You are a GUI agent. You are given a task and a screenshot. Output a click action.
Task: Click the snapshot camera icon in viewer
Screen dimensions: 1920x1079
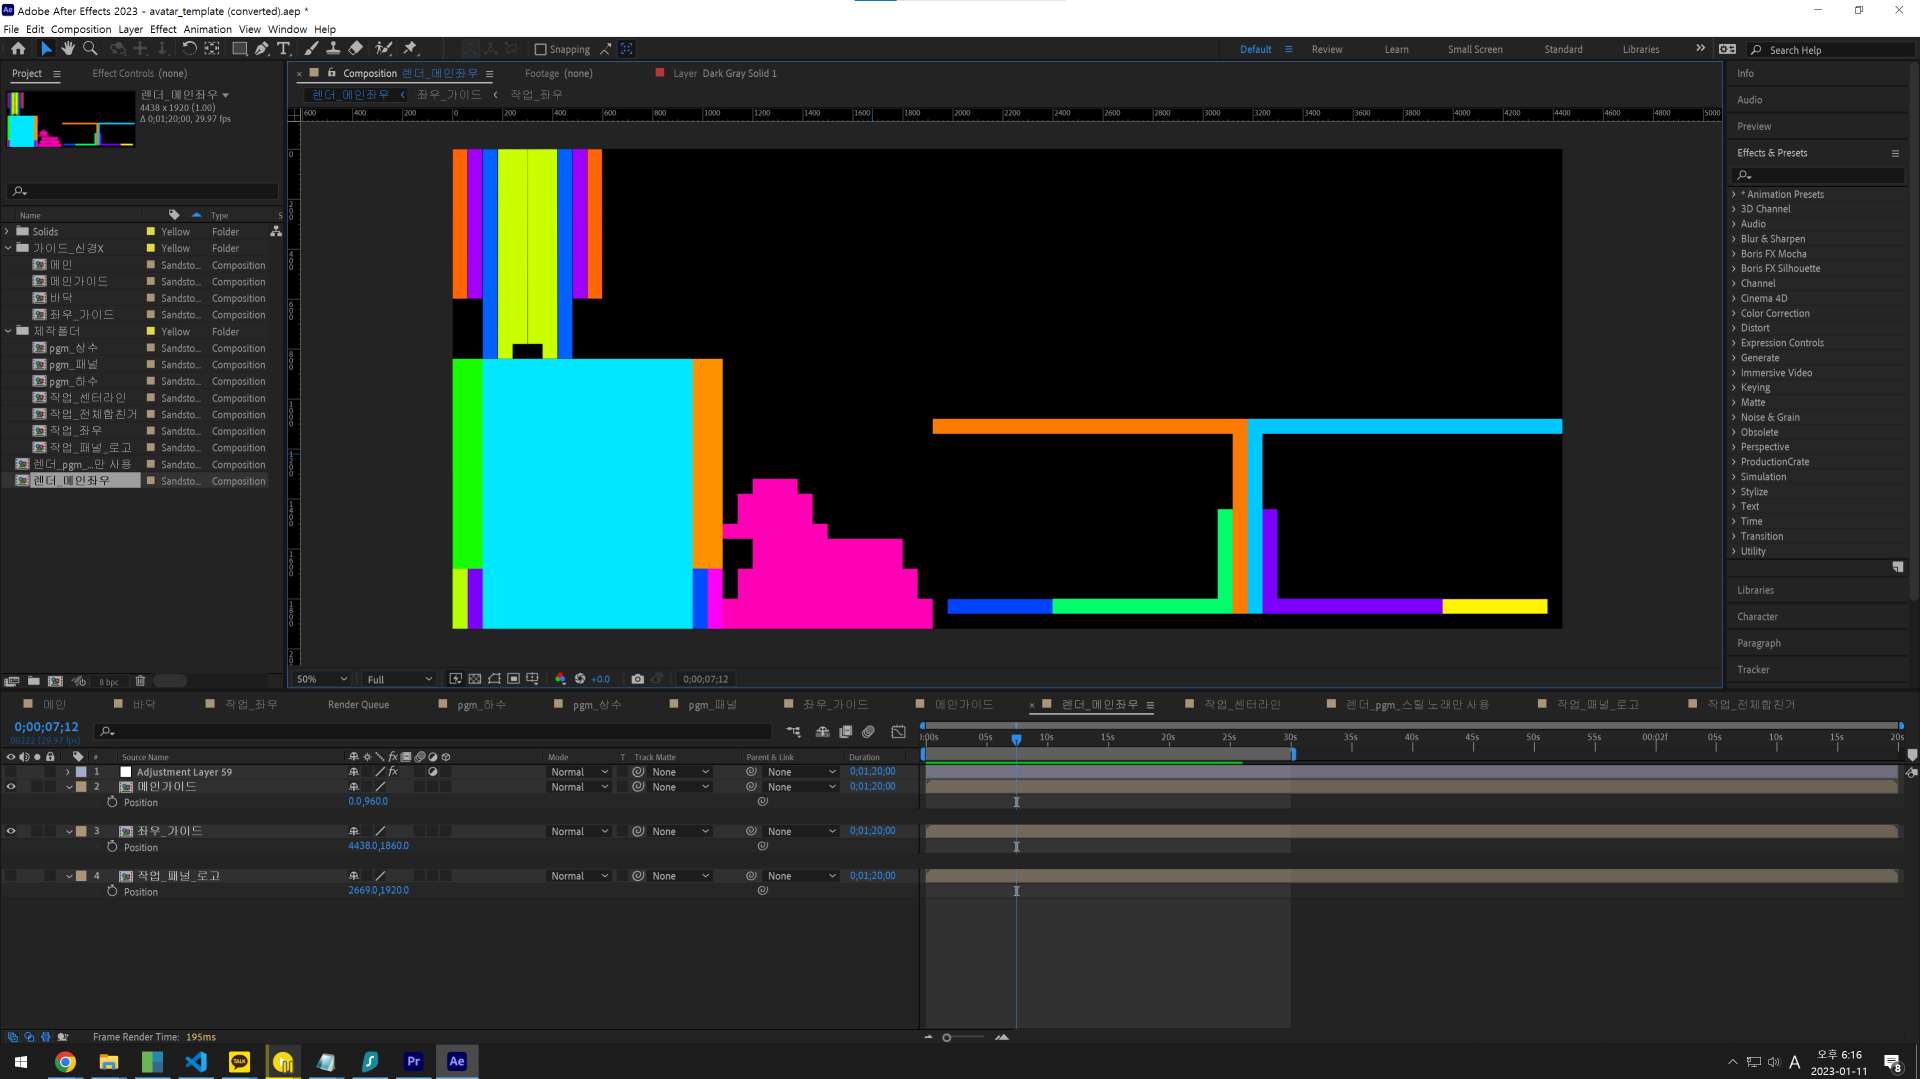(x=637, y=679)
